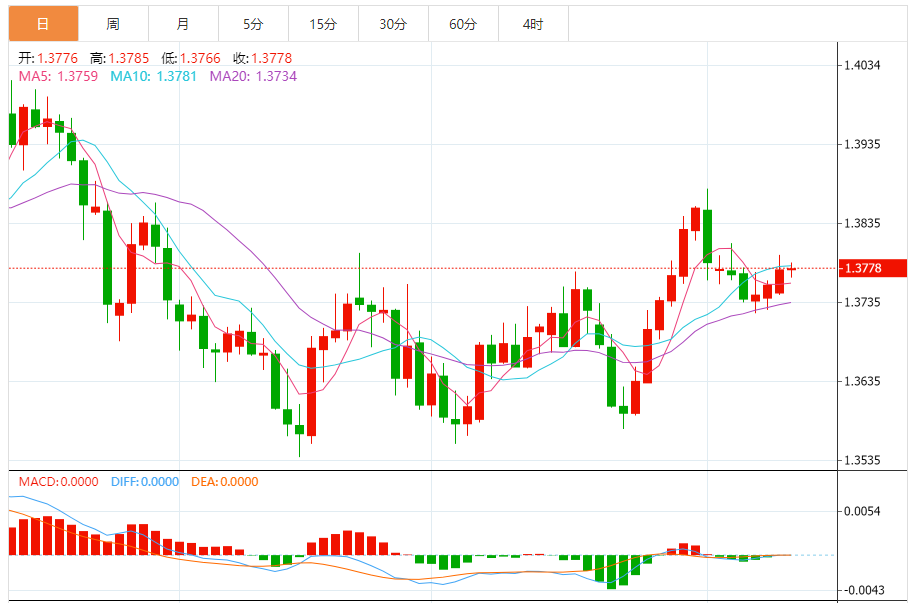The height and width of the screenshot is (603, 912).
Task: Select the 日 daily timeframe tab
Action: 43,24
